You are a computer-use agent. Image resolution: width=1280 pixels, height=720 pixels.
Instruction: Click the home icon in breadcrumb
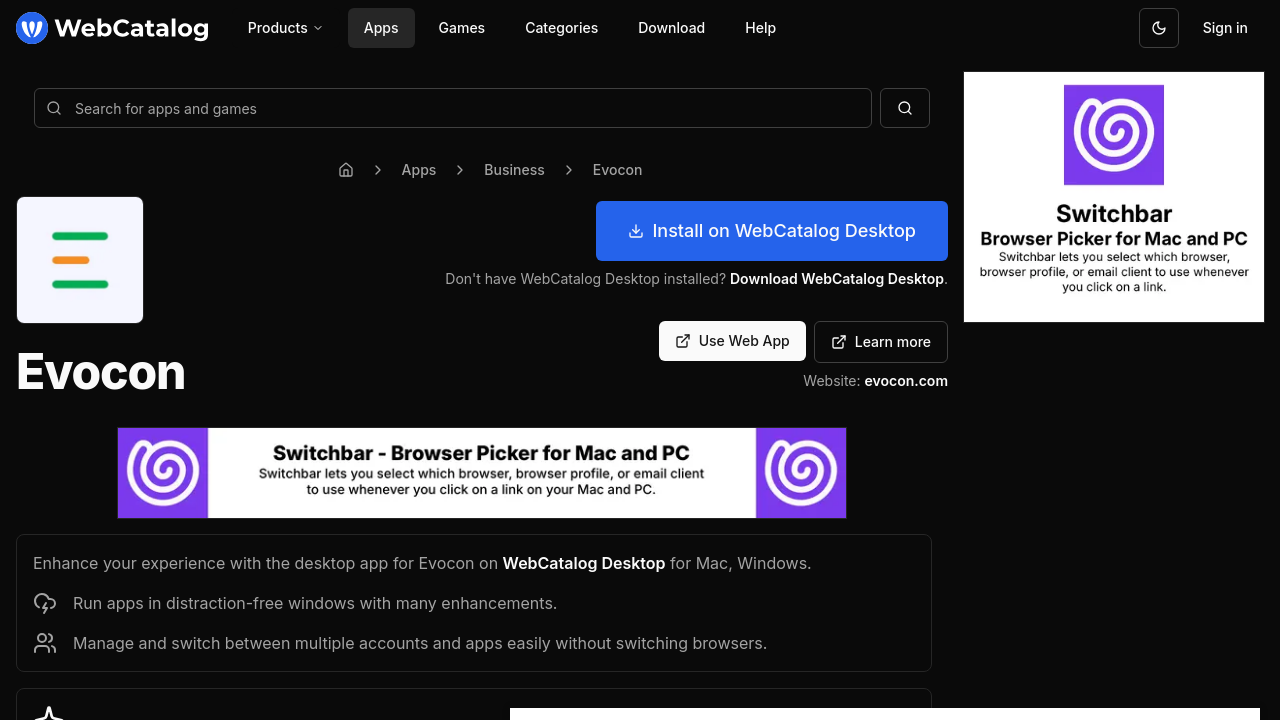[346, 170]
